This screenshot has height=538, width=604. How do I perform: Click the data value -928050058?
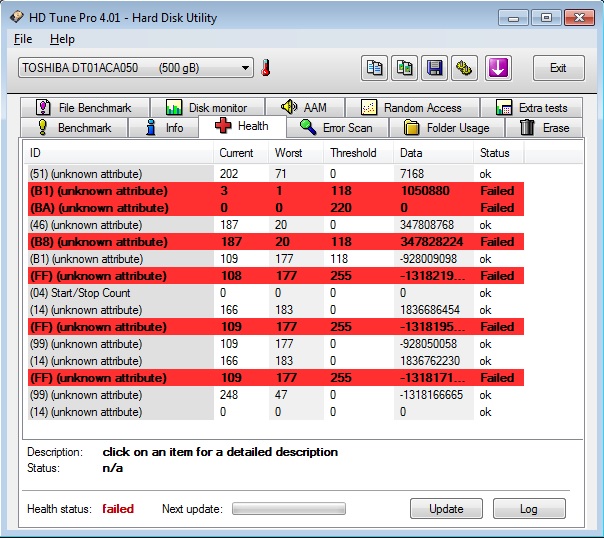pos(428,344)
